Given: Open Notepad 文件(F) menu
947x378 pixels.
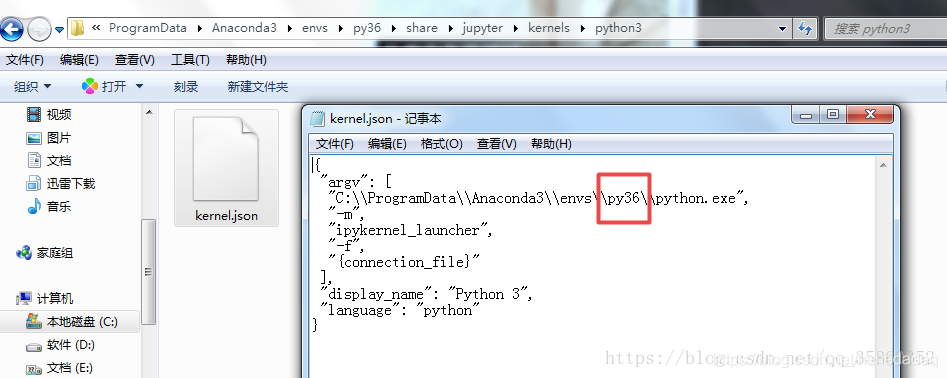Looking at the screenshot, I should pyautogui.click(x=335, y=144).
